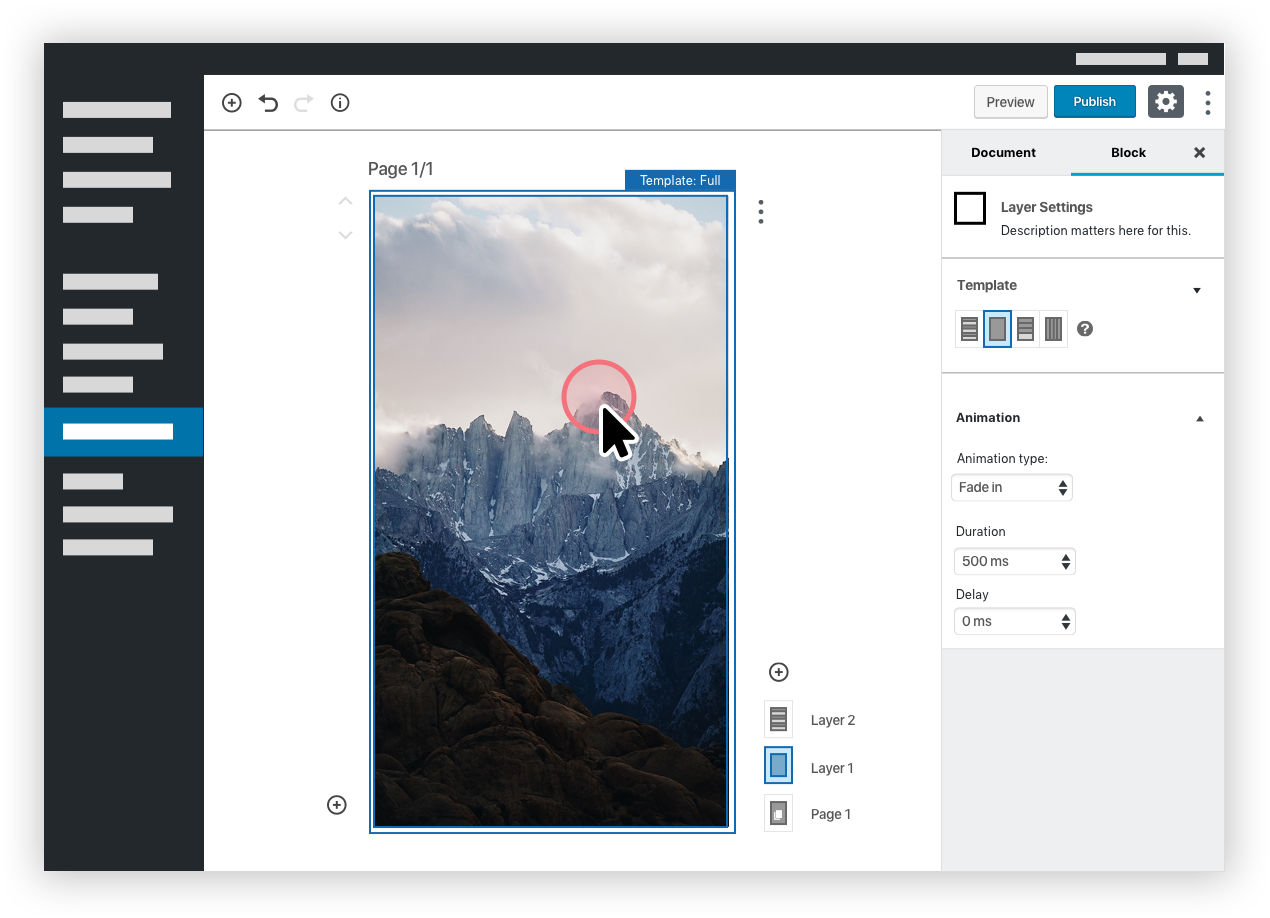Add a new layer above the layer list
1270x918 pixels.
coord(778,671)
